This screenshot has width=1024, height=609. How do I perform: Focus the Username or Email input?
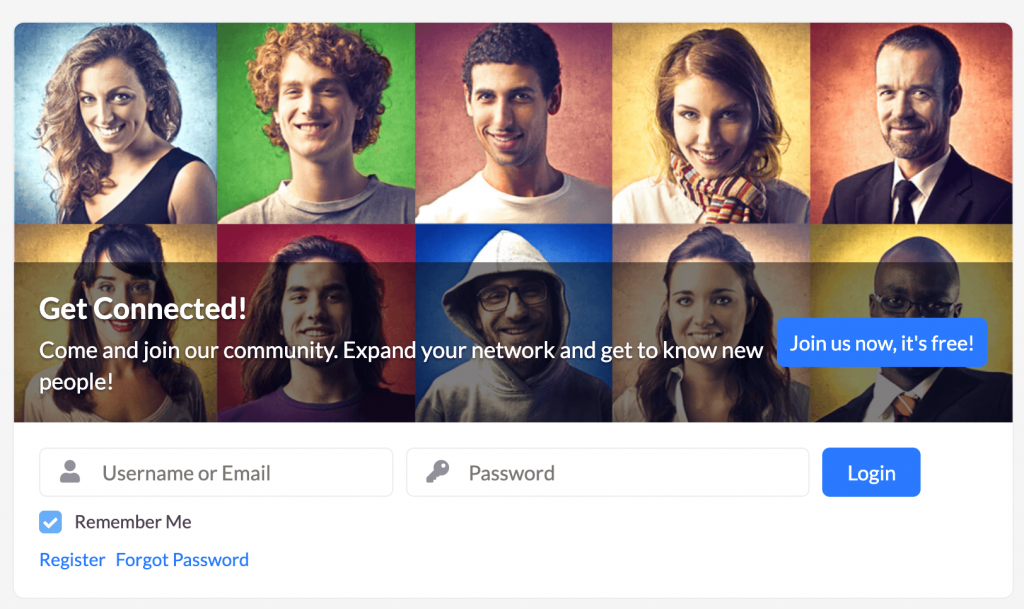(x=216, y=472)
